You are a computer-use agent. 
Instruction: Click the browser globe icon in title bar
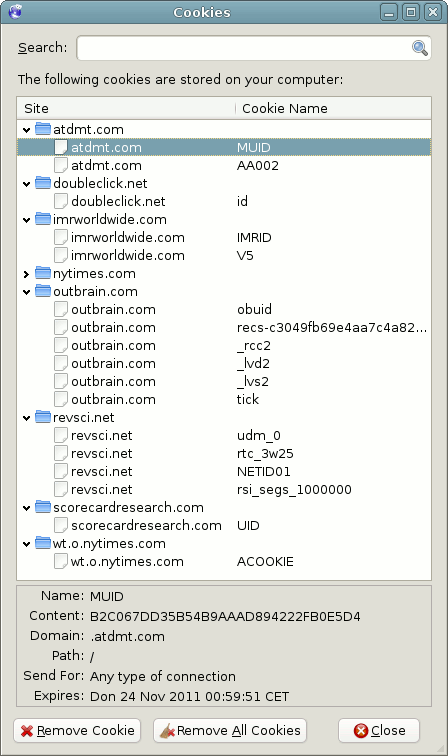(x=15, y=11)
